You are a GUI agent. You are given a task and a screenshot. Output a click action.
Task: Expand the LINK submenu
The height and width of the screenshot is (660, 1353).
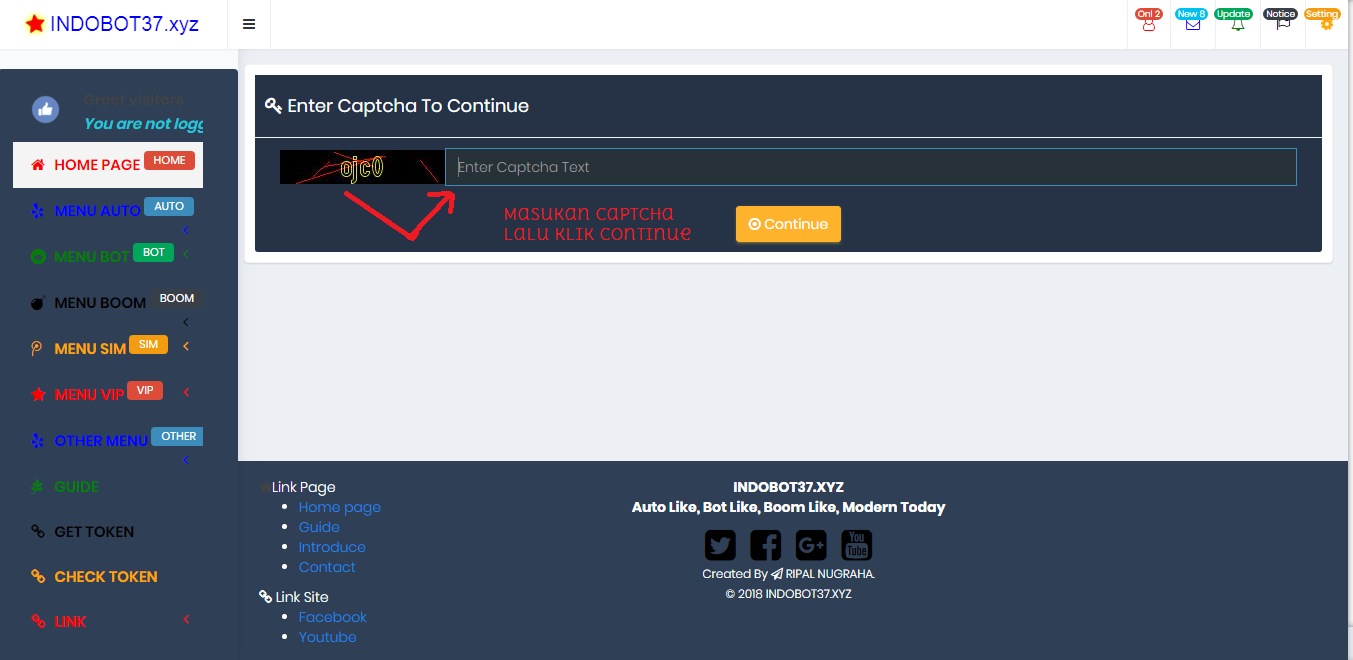[70, 621]
